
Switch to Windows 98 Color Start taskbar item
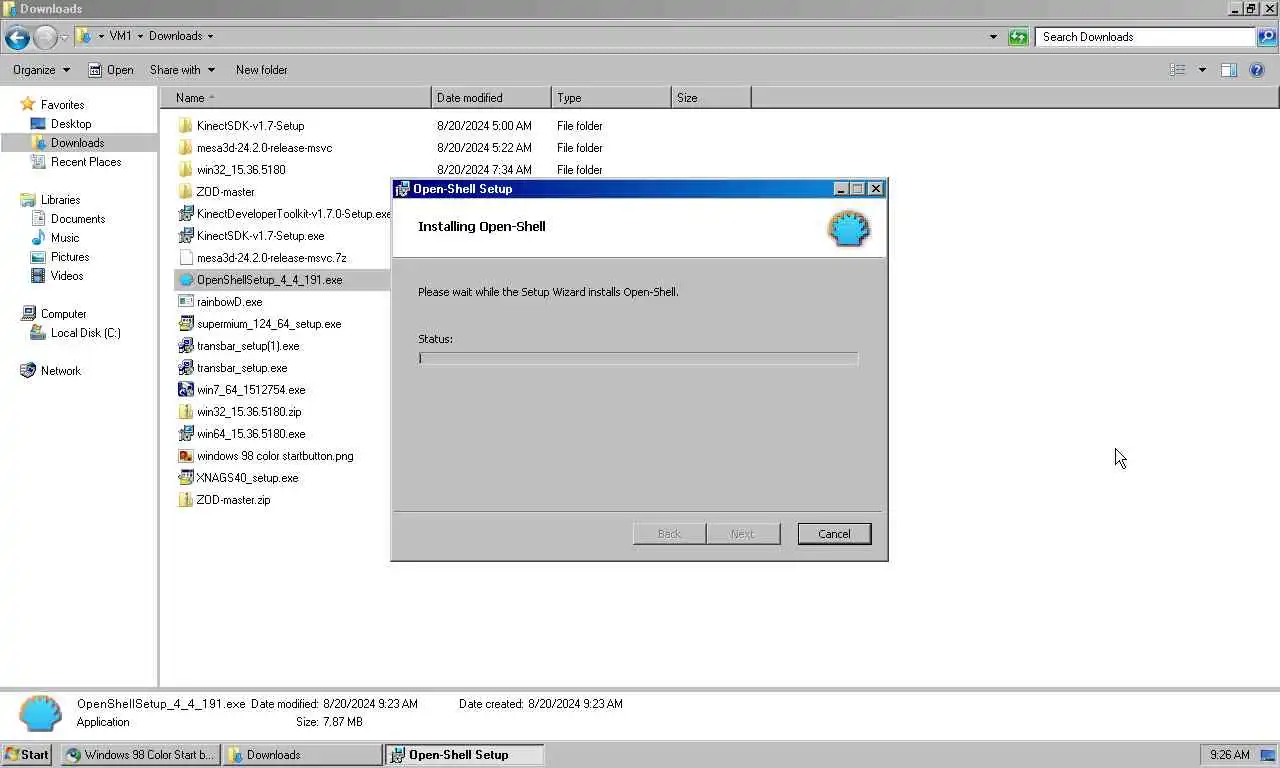coord(139,755)
